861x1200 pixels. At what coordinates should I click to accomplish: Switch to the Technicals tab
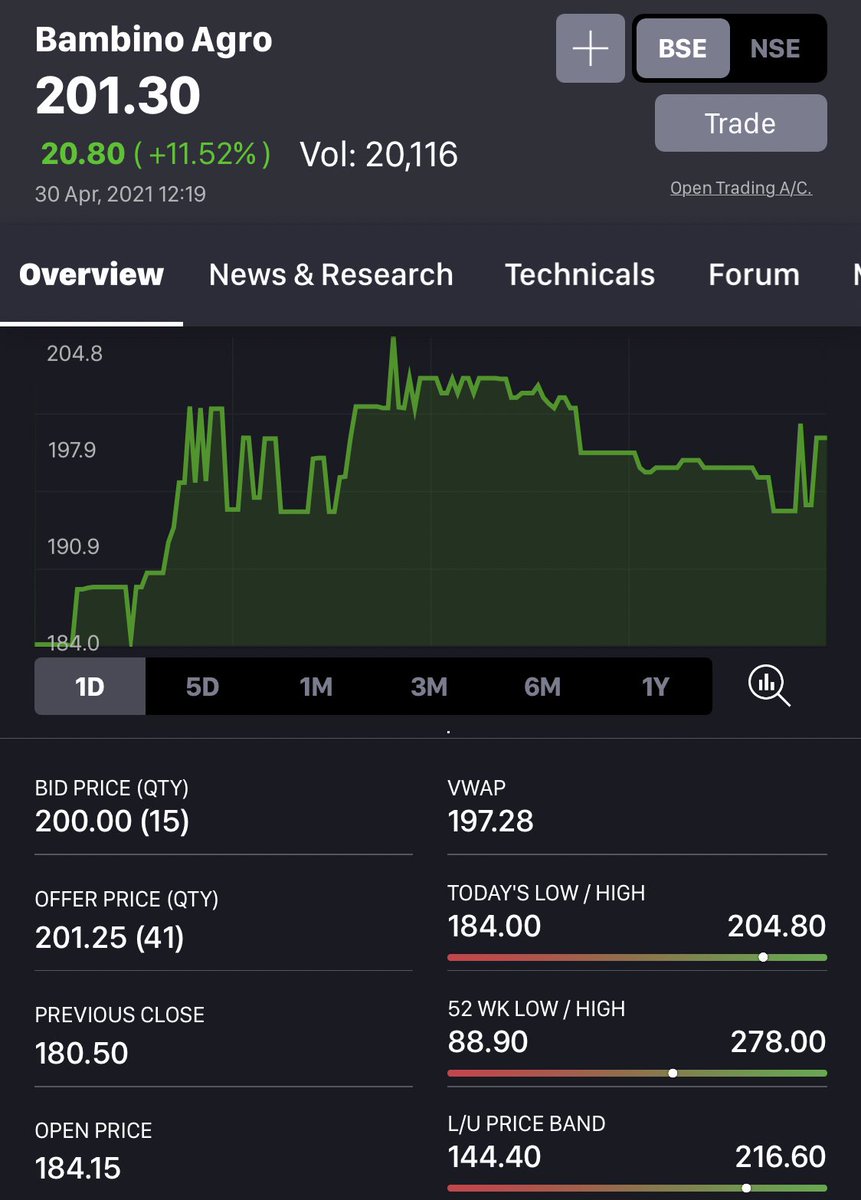580,275
